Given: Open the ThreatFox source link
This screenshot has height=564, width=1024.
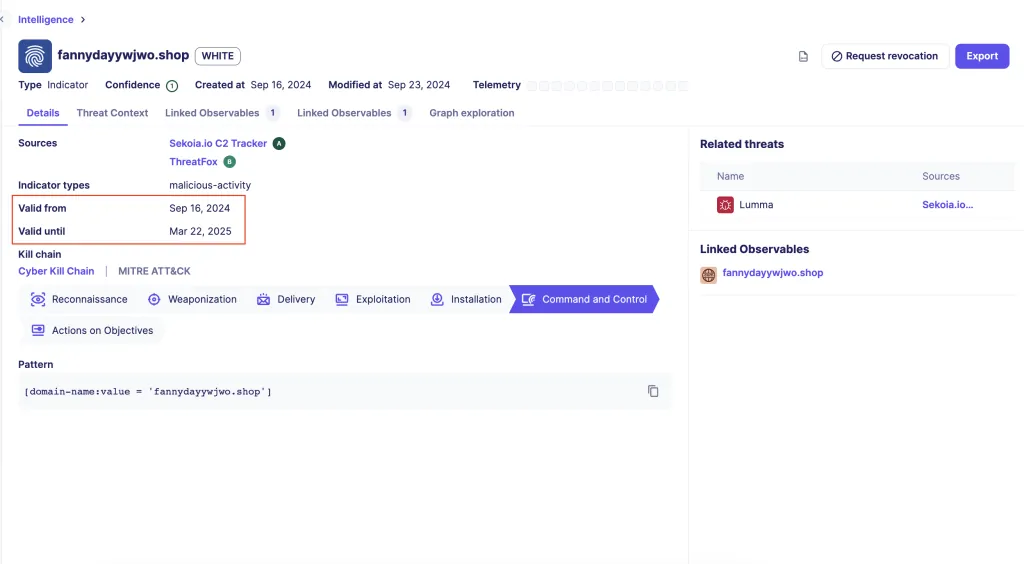Looking at the screenshot, I should coord(193,162).
